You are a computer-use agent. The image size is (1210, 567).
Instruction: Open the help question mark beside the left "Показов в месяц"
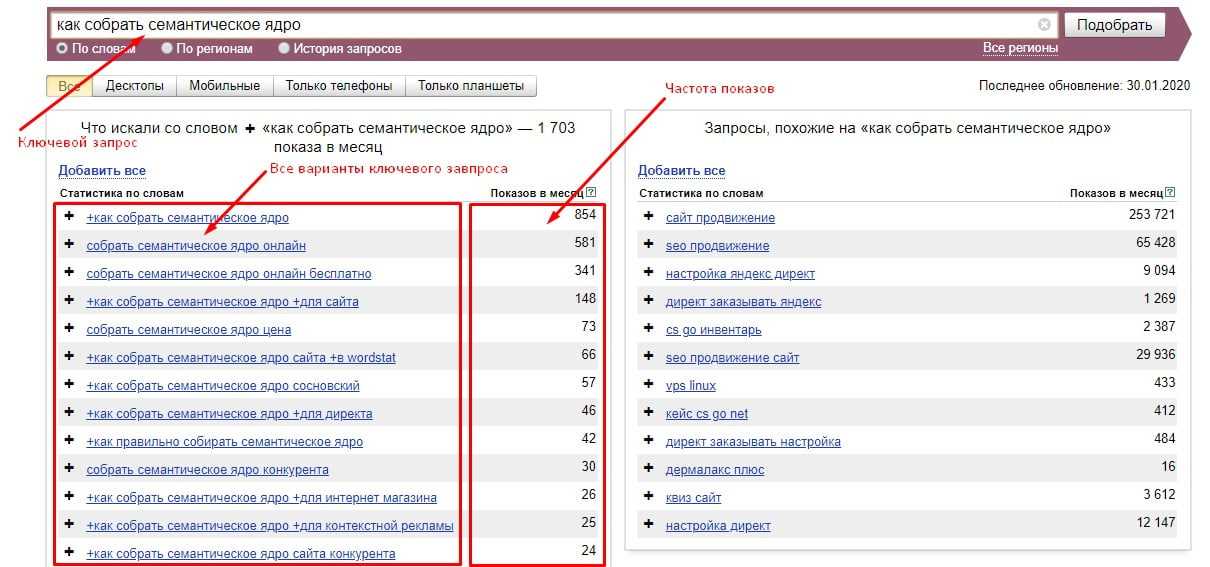click(591, 193)
